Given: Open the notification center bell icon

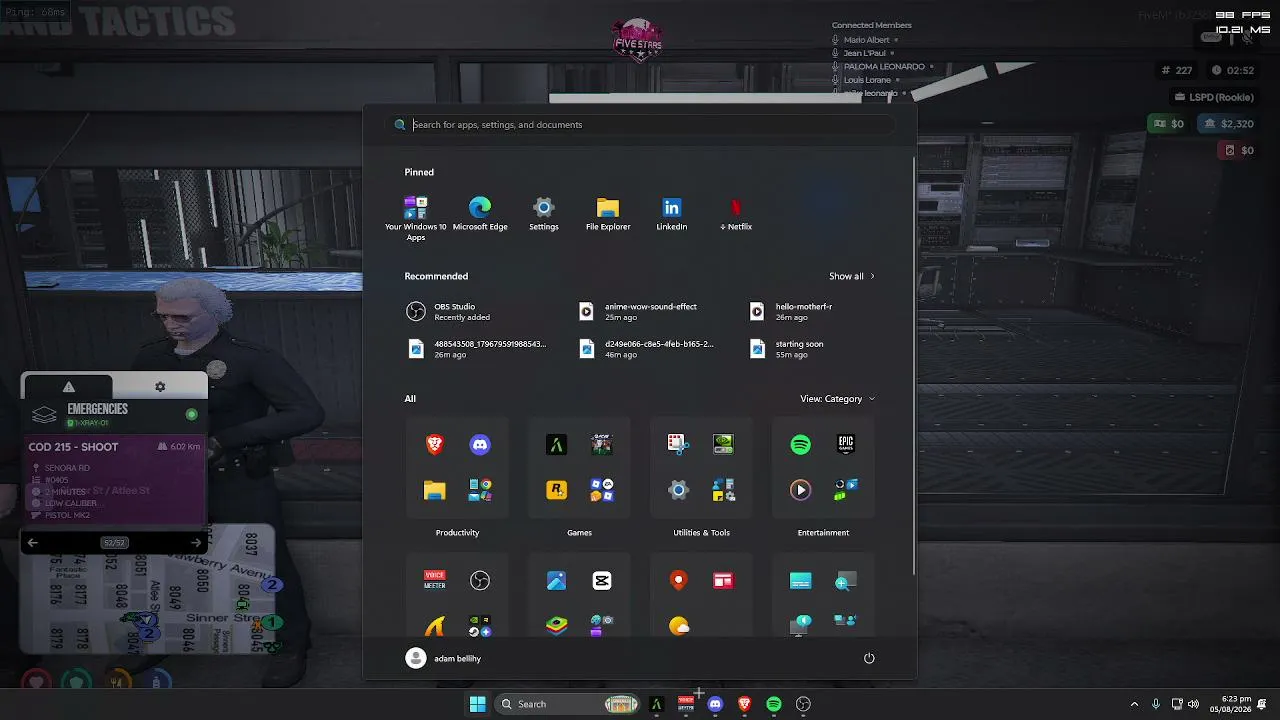Looking at the screenshot, I should pyautogui.click(x=1263, y=704).
